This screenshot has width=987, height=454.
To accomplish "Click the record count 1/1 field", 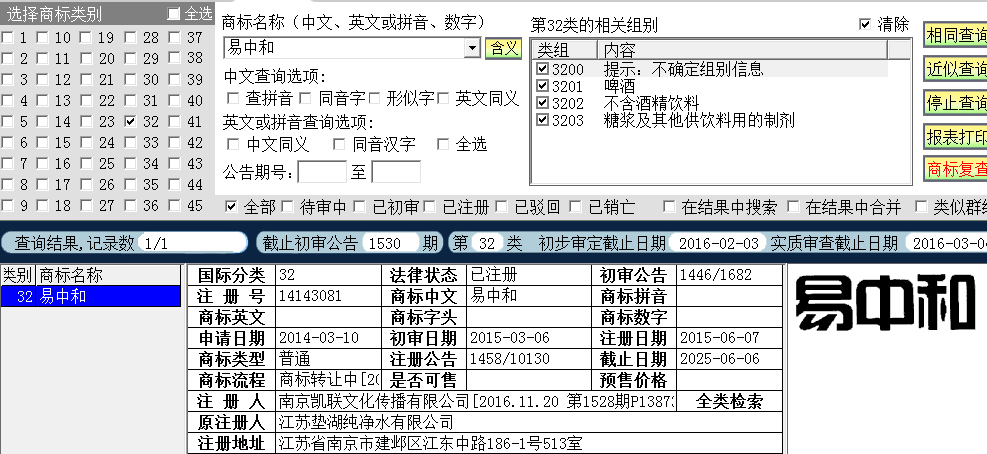I will (193, 243).
